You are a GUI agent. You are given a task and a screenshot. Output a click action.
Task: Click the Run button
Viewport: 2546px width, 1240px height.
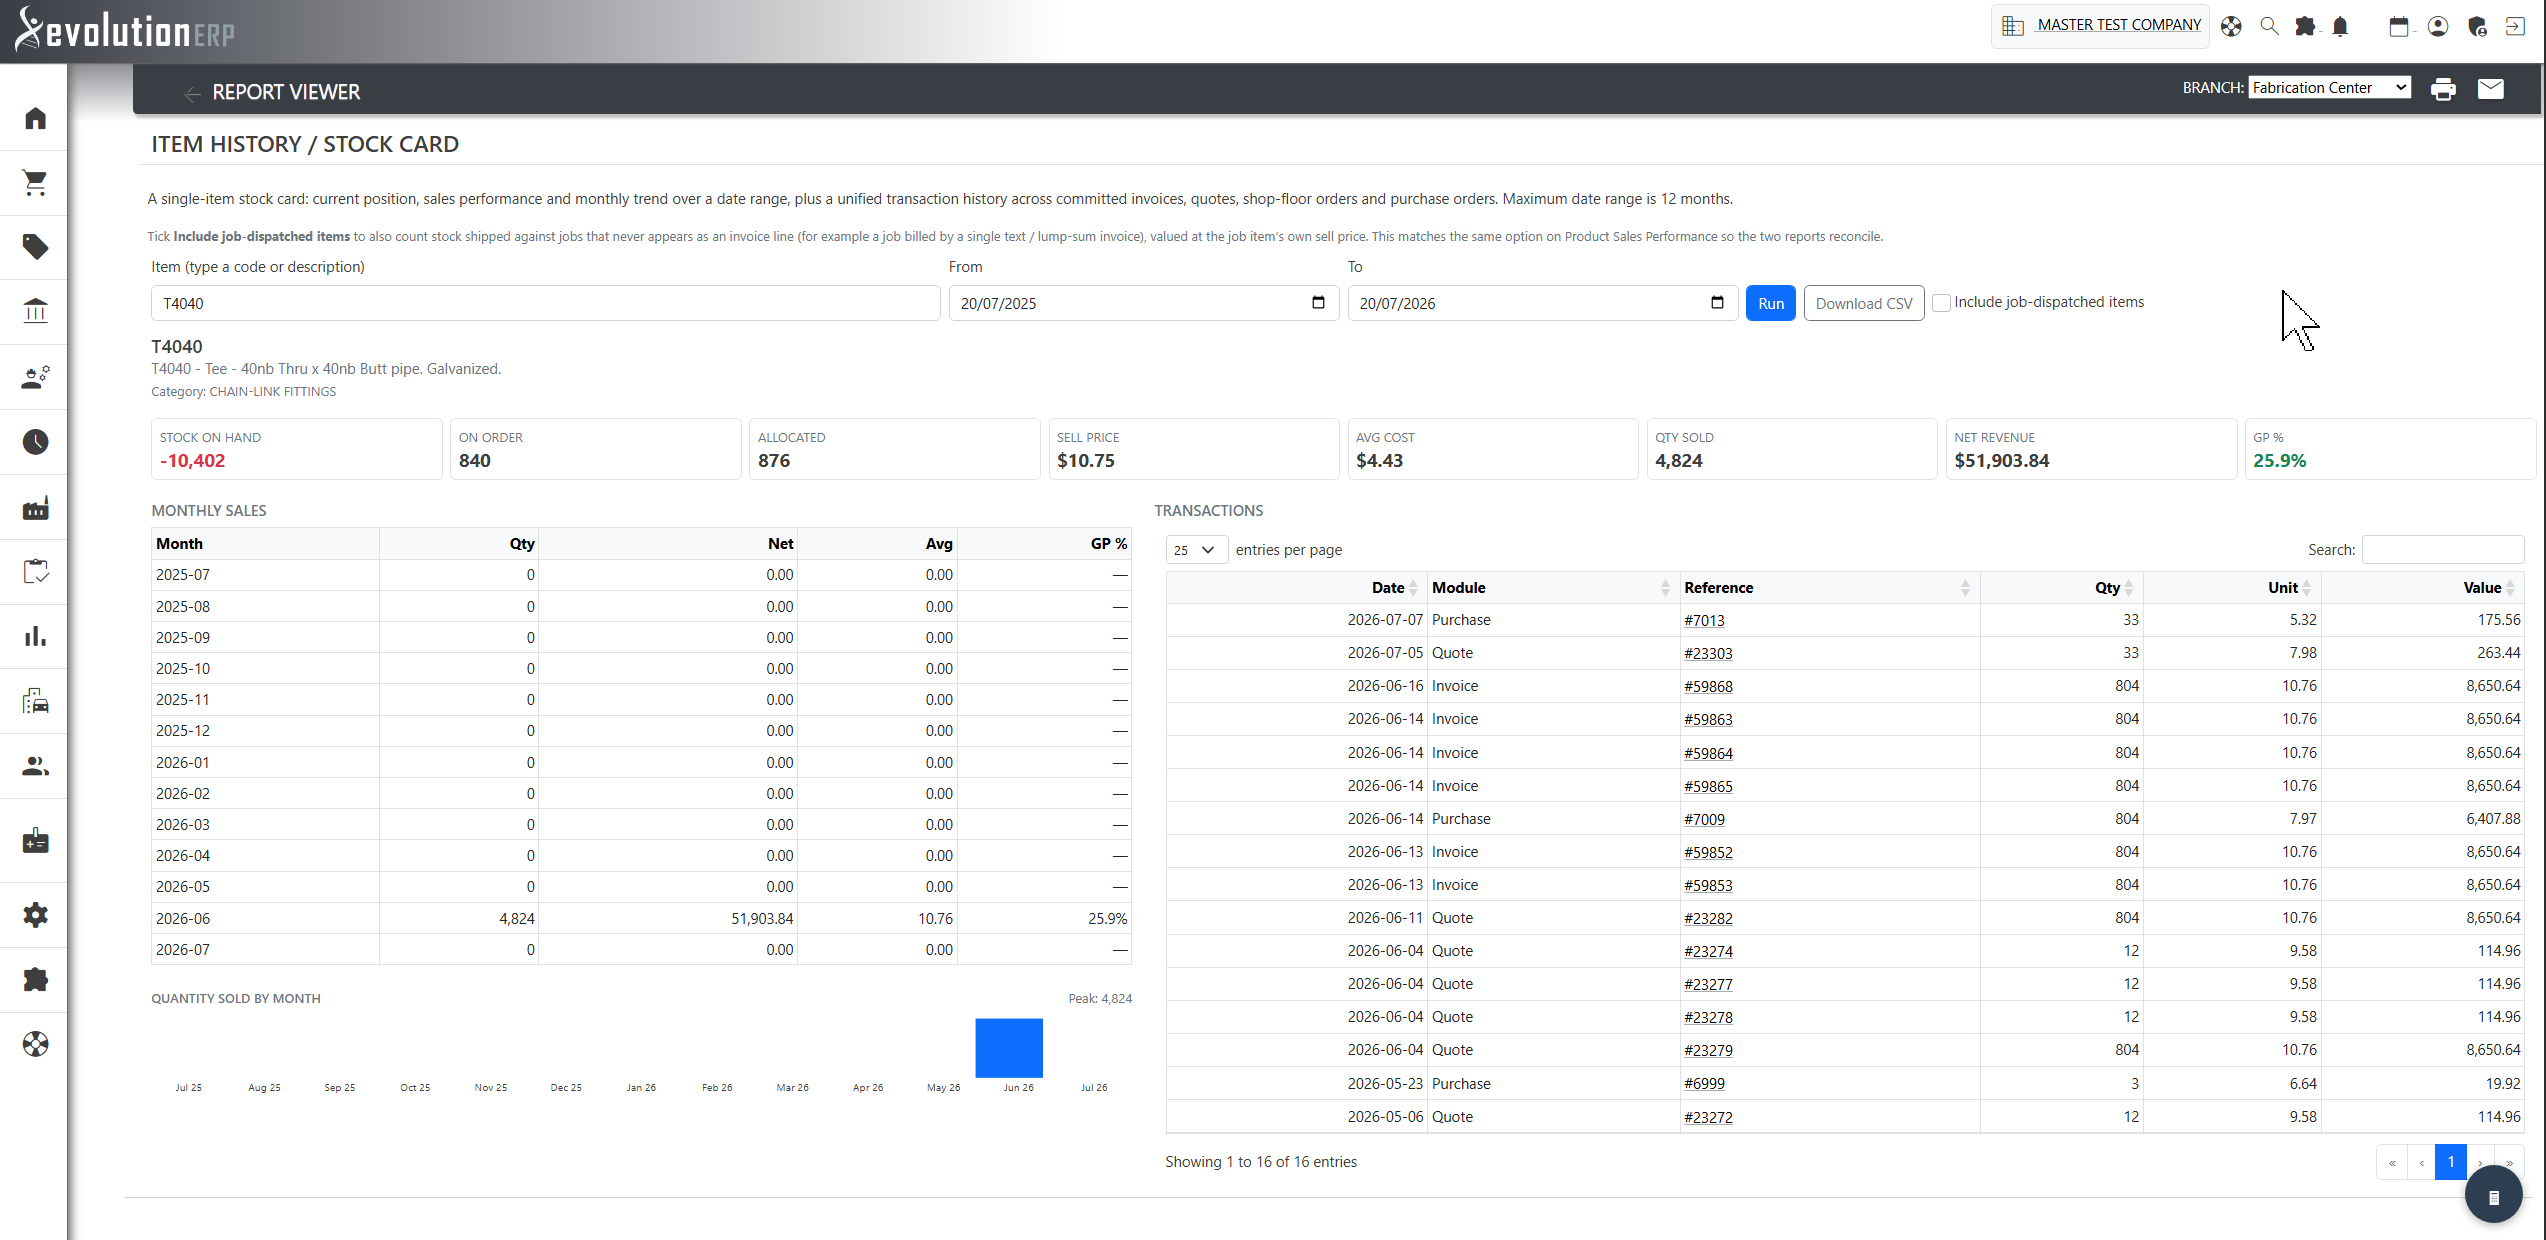tap(1770, 303)
